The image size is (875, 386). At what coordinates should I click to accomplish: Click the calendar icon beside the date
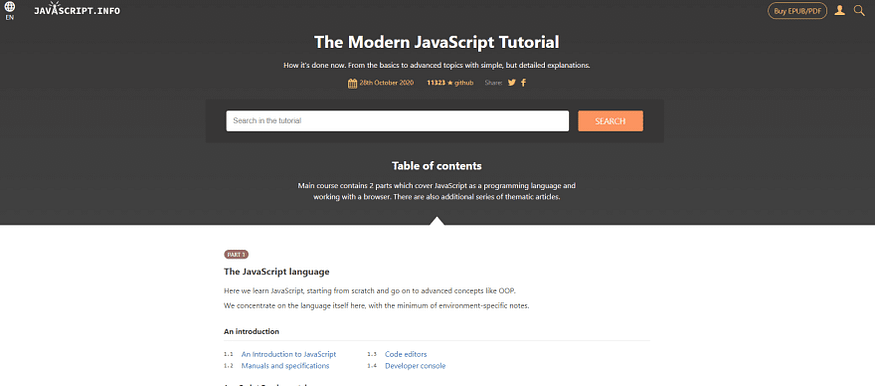352,84
